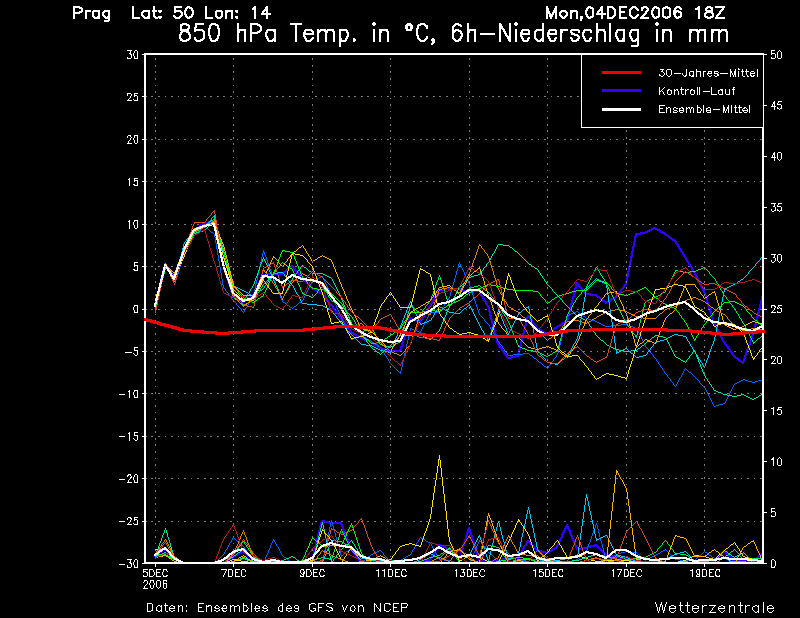This screenshot has height=618, width=800.
Task: Click the 0 label on left temperature axis
Action: (x=134, y=310)
